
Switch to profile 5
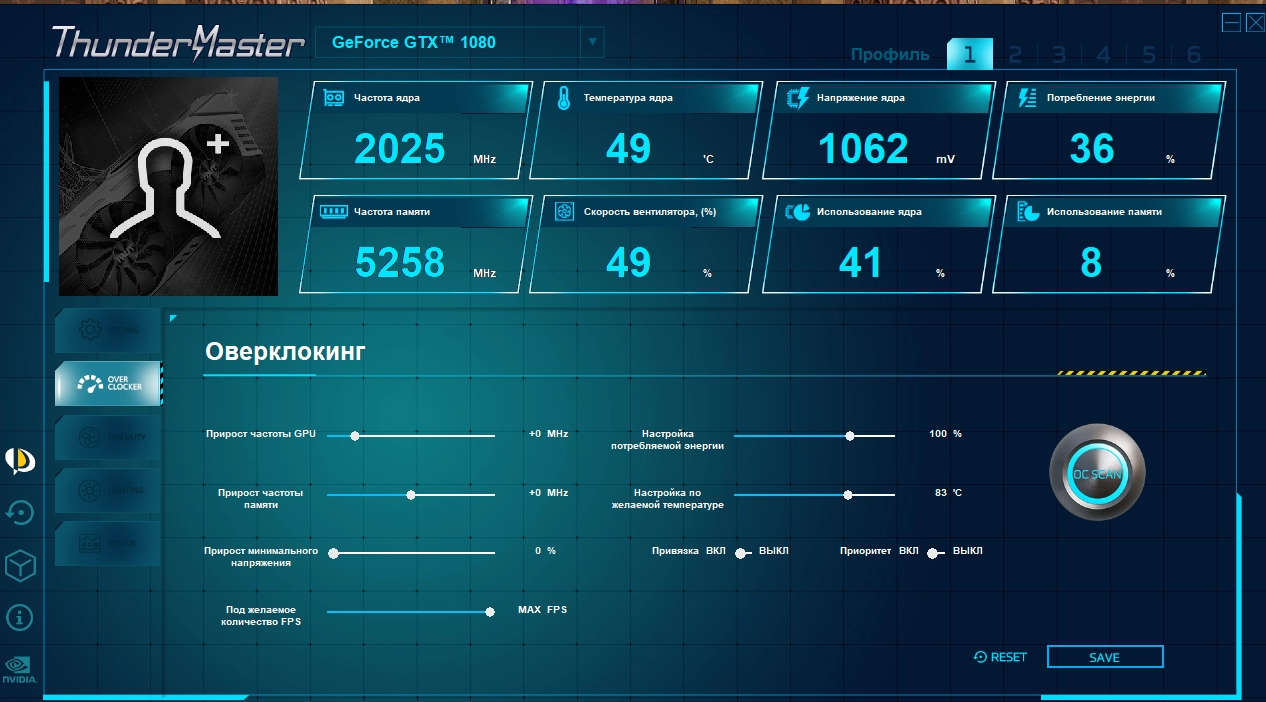[1149, 54]
